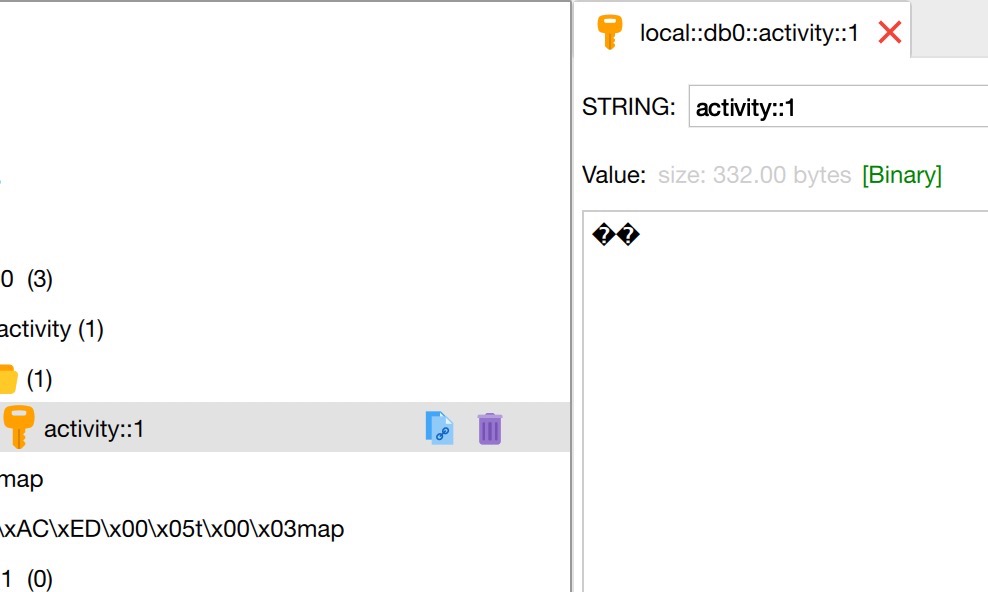Click the orange key icon beside activity::1 in the tree
This screenshot has height=592, width=988.
tap(18, 426)
